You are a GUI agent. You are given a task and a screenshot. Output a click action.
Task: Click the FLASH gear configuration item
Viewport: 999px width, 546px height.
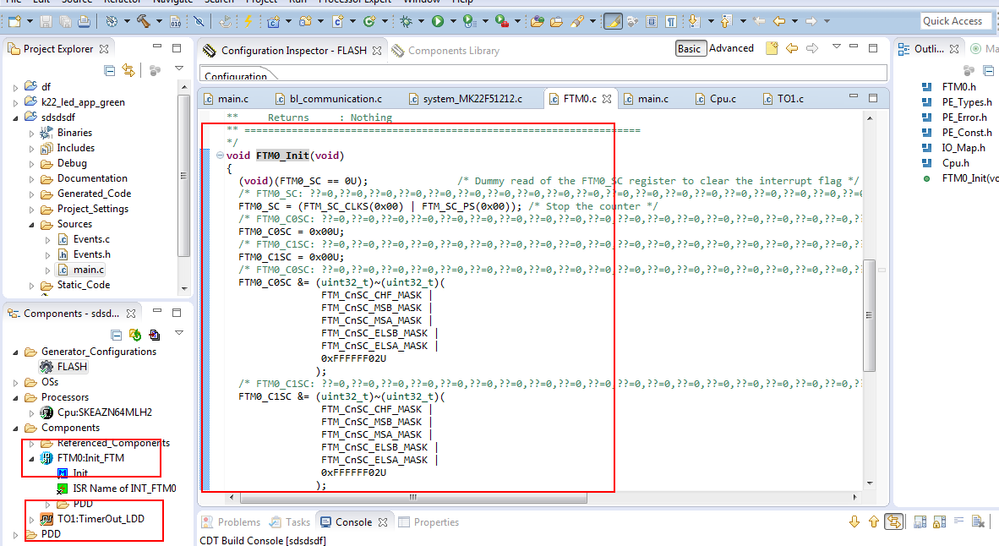coord(64,366)
